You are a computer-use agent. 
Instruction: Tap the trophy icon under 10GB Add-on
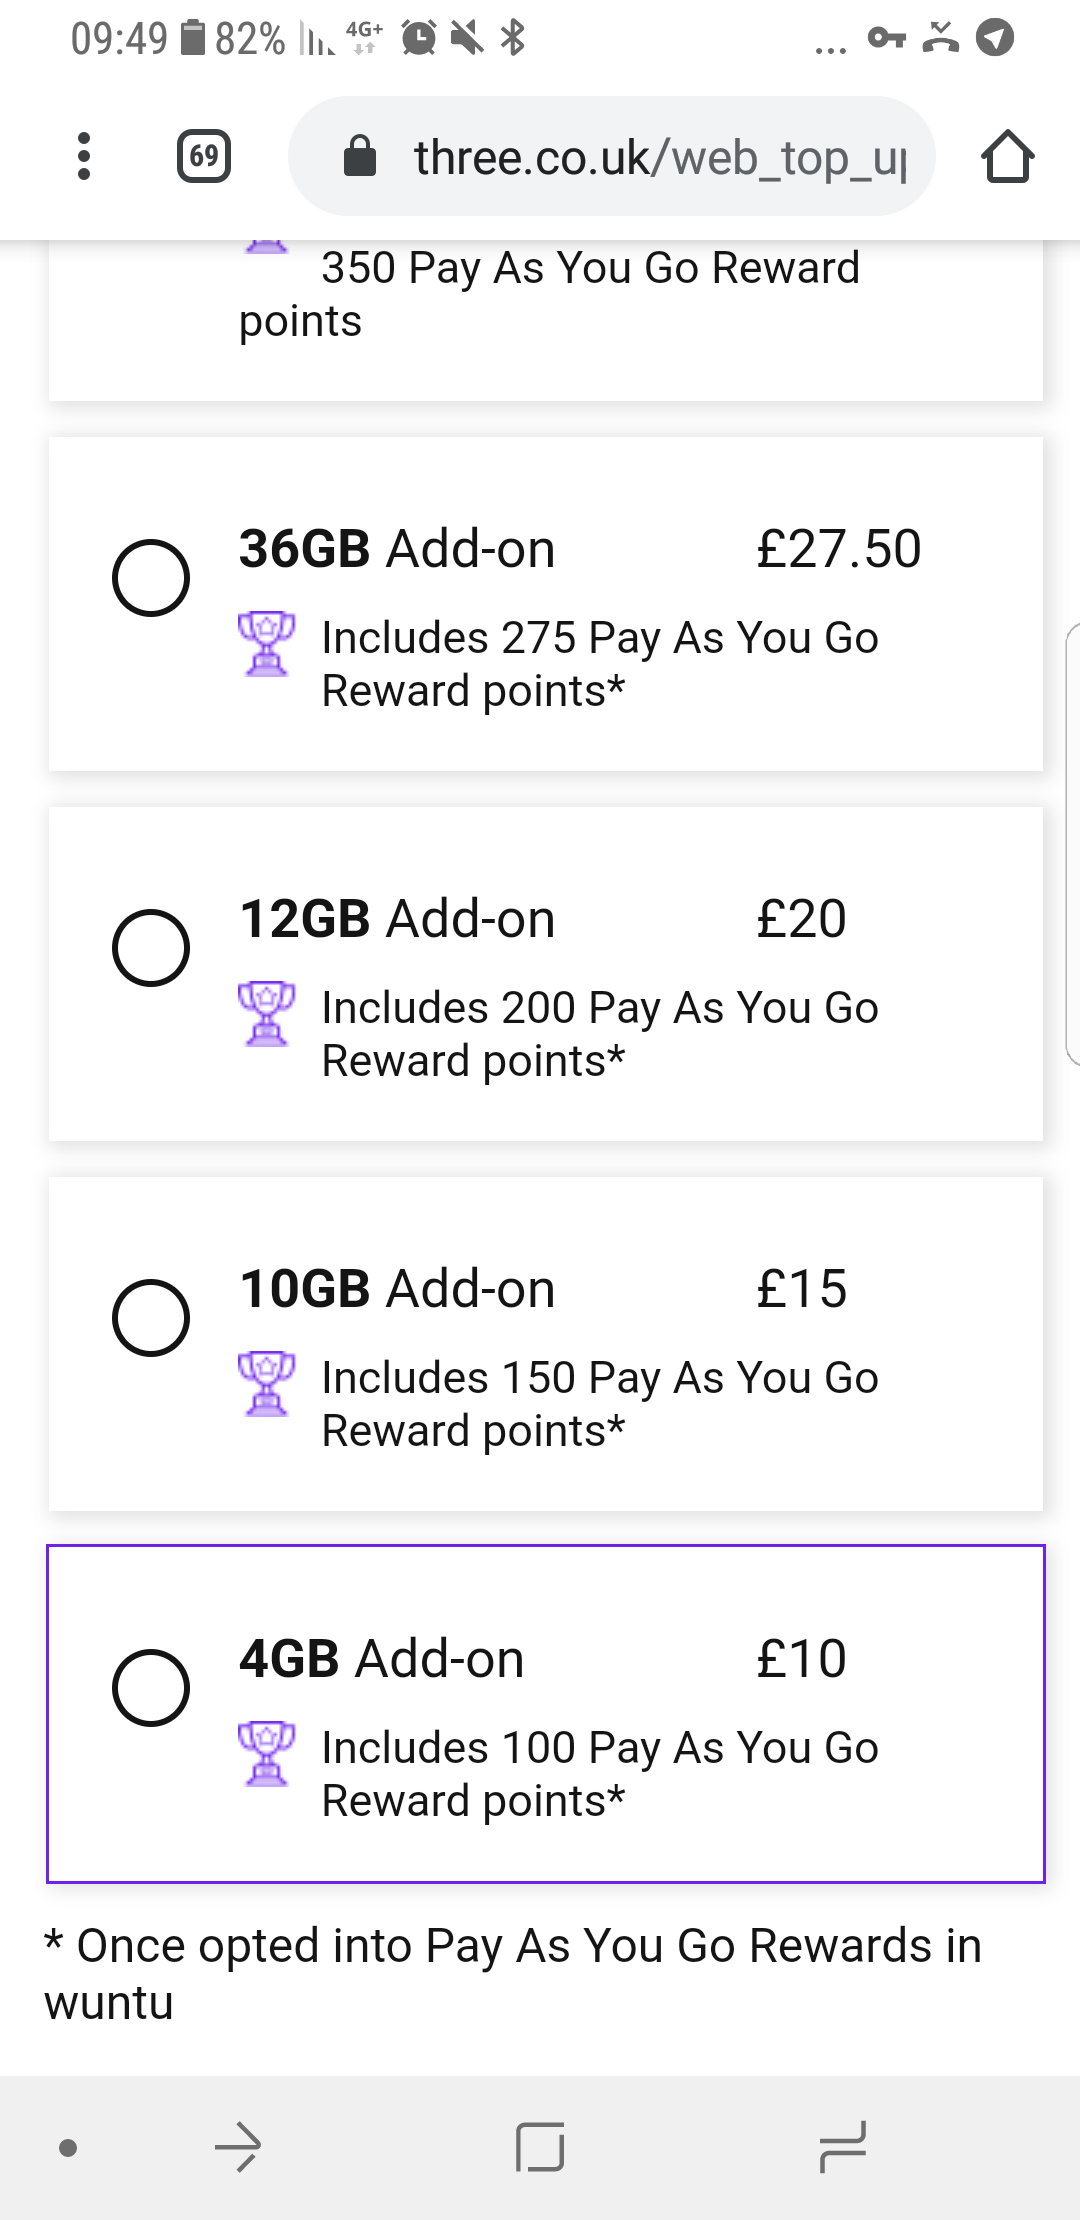267,1384
